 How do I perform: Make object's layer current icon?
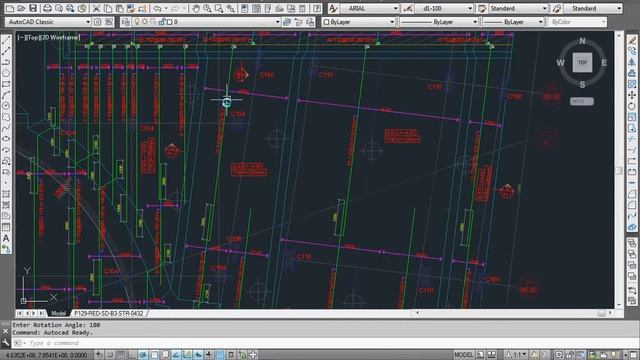287,22
